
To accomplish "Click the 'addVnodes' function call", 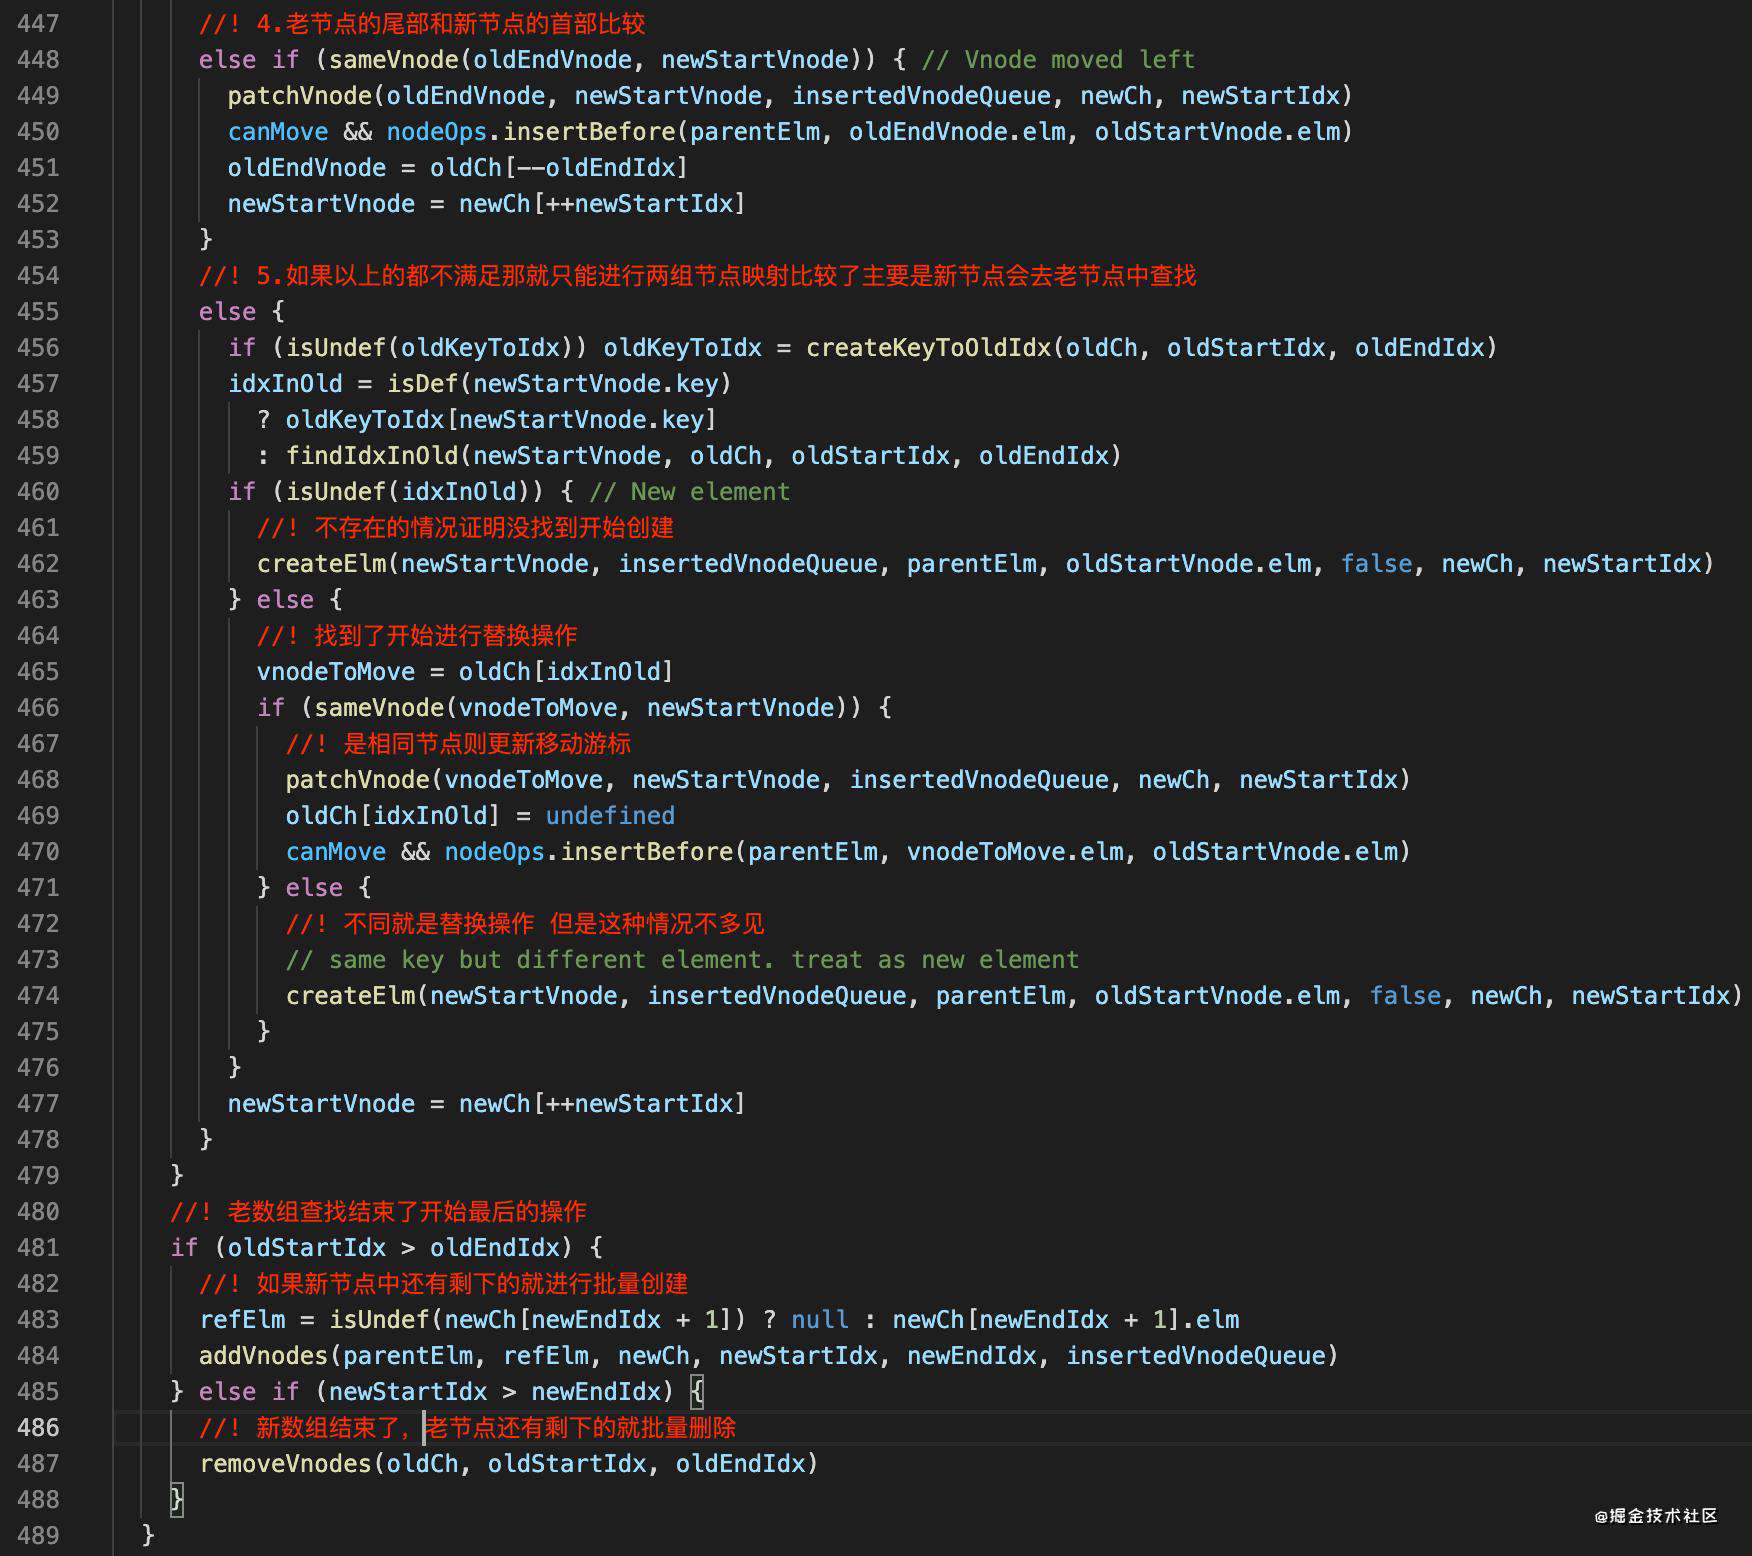I will (x=263, y=1355).
